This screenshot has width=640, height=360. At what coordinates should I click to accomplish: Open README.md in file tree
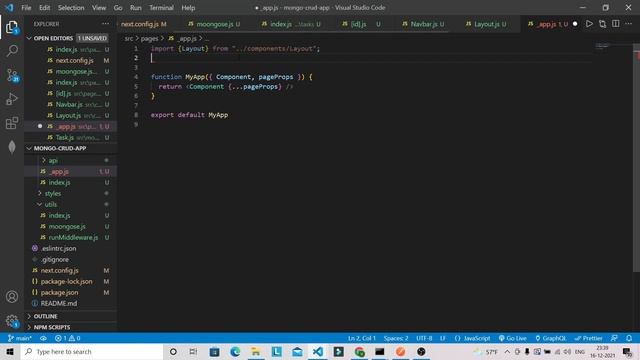point(58,304)
